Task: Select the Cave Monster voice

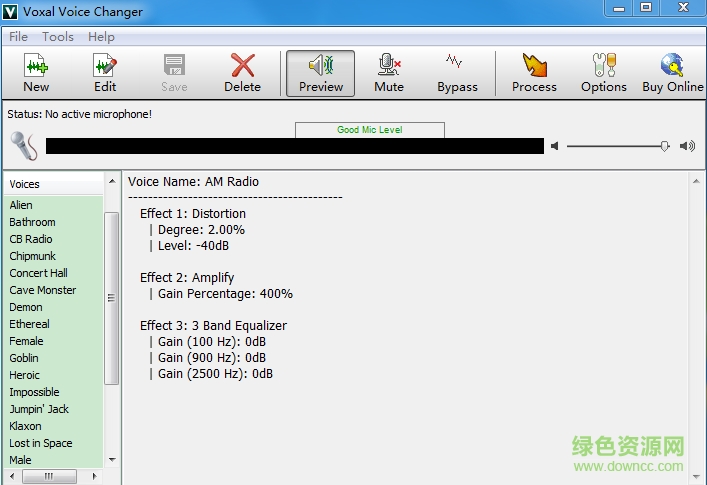Action: tap(54, 290)
